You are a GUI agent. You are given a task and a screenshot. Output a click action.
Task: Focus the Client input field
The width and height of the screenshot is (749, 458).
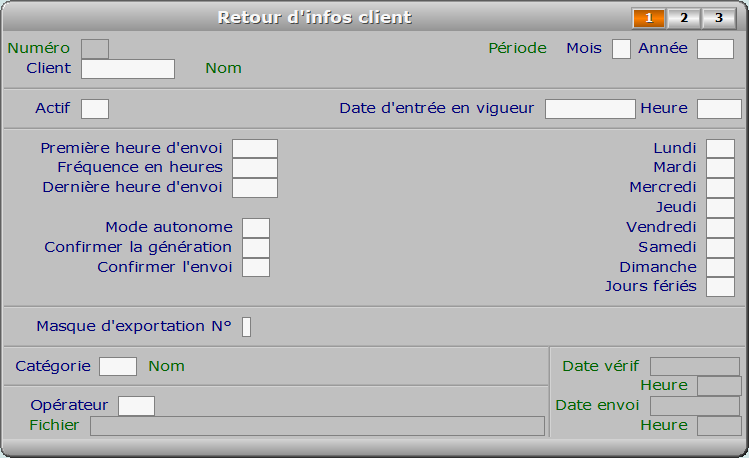(128, 69)
